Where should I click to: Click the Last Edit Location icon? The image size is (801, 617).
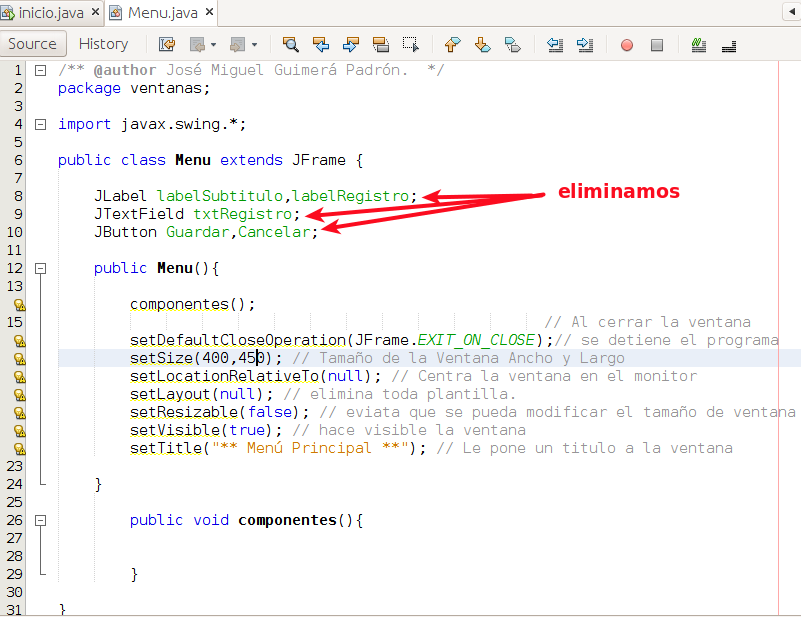tap(167, 45)
